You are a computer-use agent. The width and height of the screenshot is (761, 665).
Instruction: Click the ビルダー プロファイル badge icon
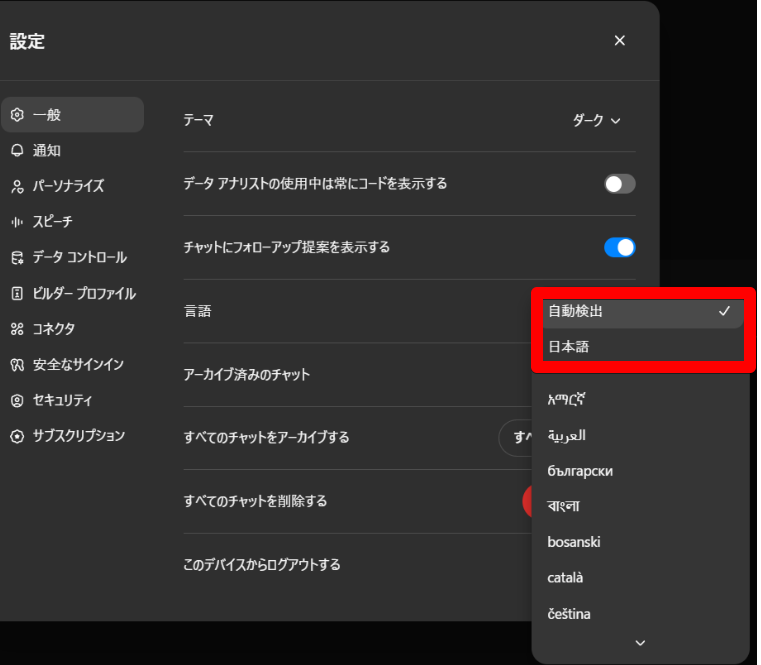(17, 293)
